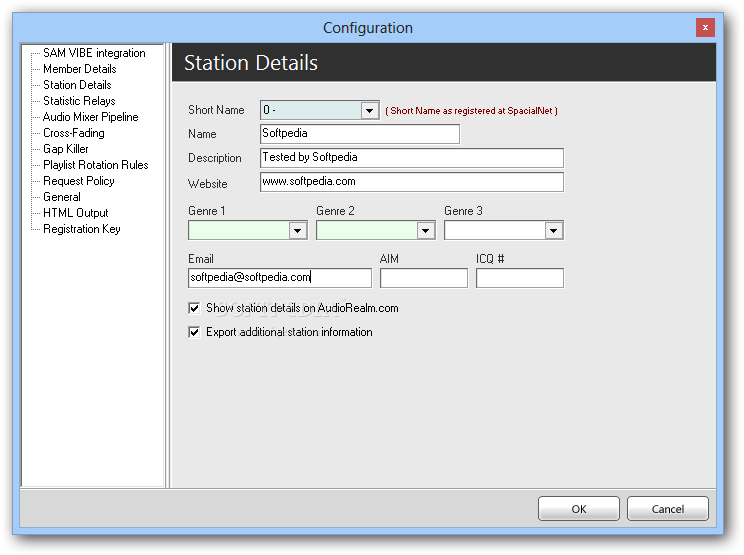Go to Audio Mixer Pipeline settings

click(91, 117)
